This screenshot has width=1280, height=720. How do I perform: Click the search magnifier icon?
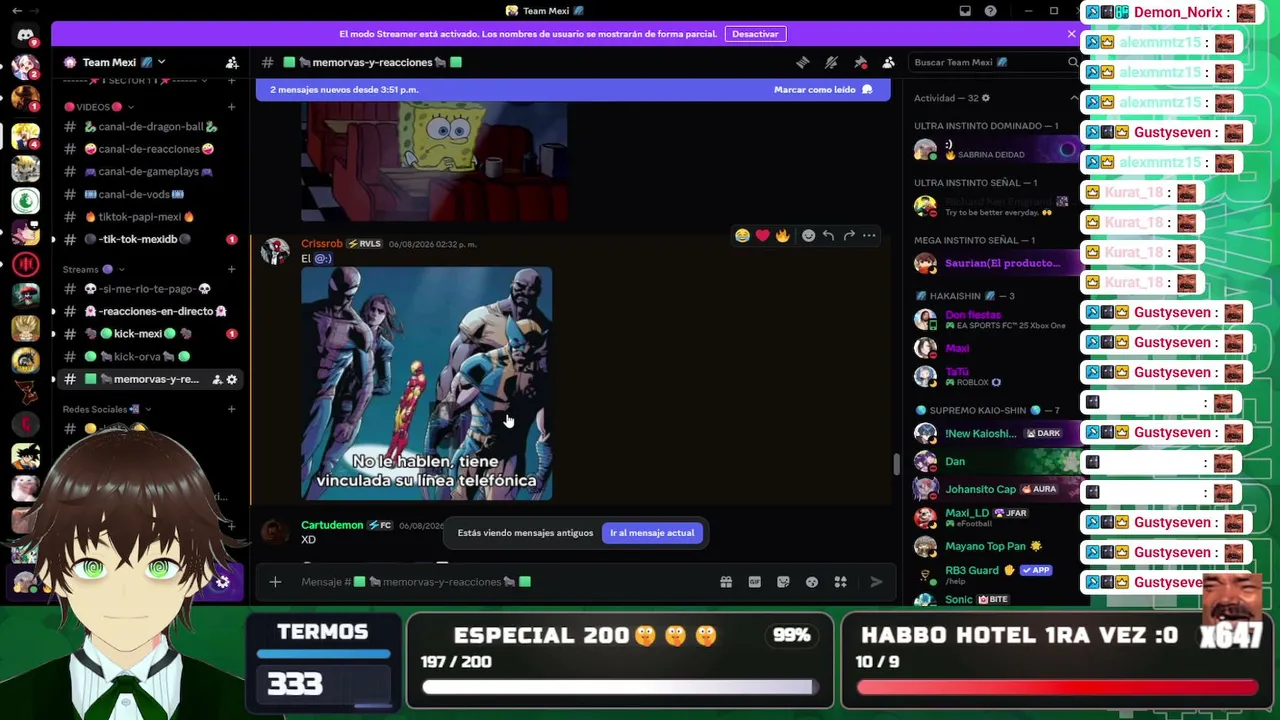pos(1073,62)
